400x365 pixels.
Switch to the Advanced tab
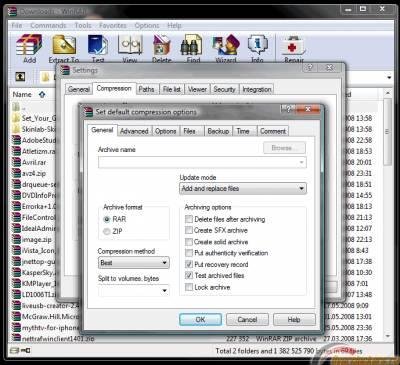pyautogui.click(x=134, y=131)
